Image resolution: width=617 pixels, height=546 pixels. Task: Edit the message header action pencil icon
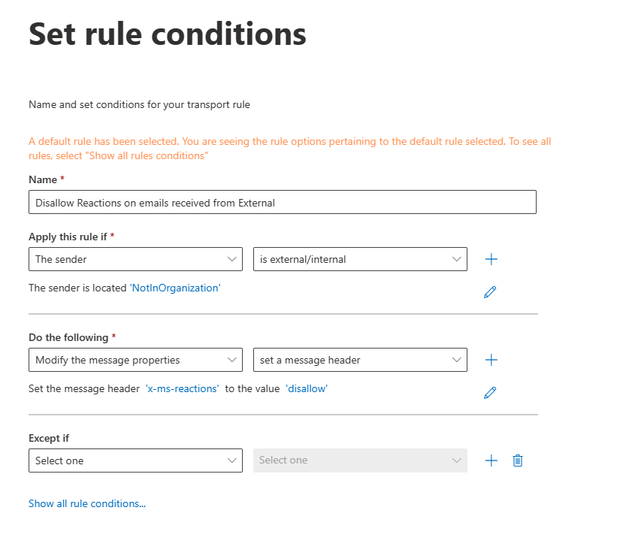point(490,393)
